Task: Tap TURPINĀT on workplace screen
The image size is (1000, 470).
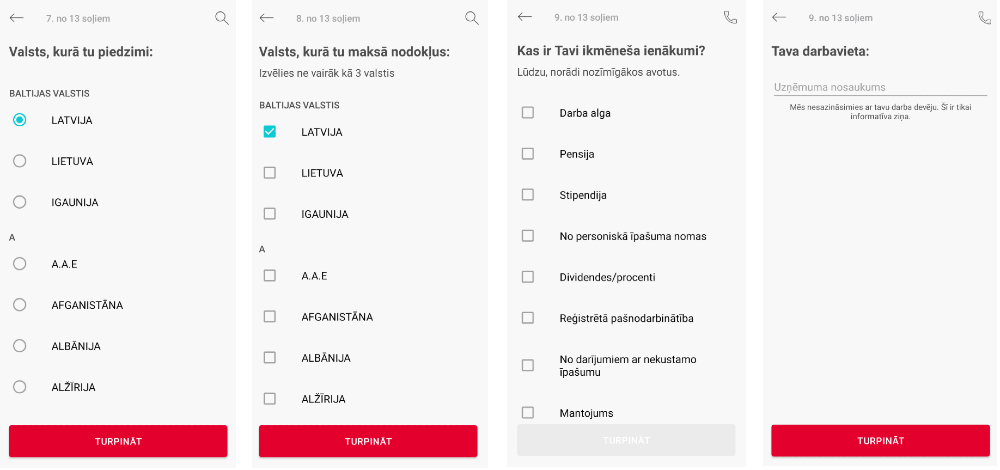Action: tap(881, 441)
